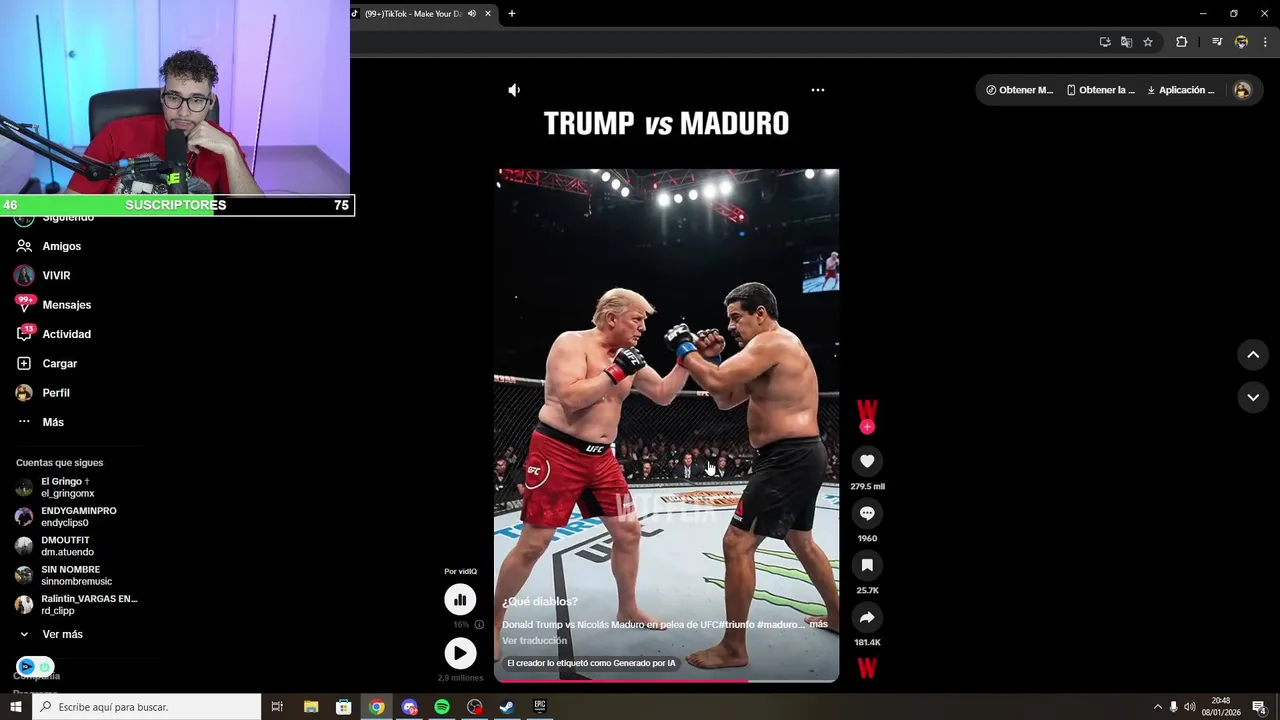Click 'Obtener M...' coins button
Viewport: 1280px width, 720px height.
[x=1019, y=90]
